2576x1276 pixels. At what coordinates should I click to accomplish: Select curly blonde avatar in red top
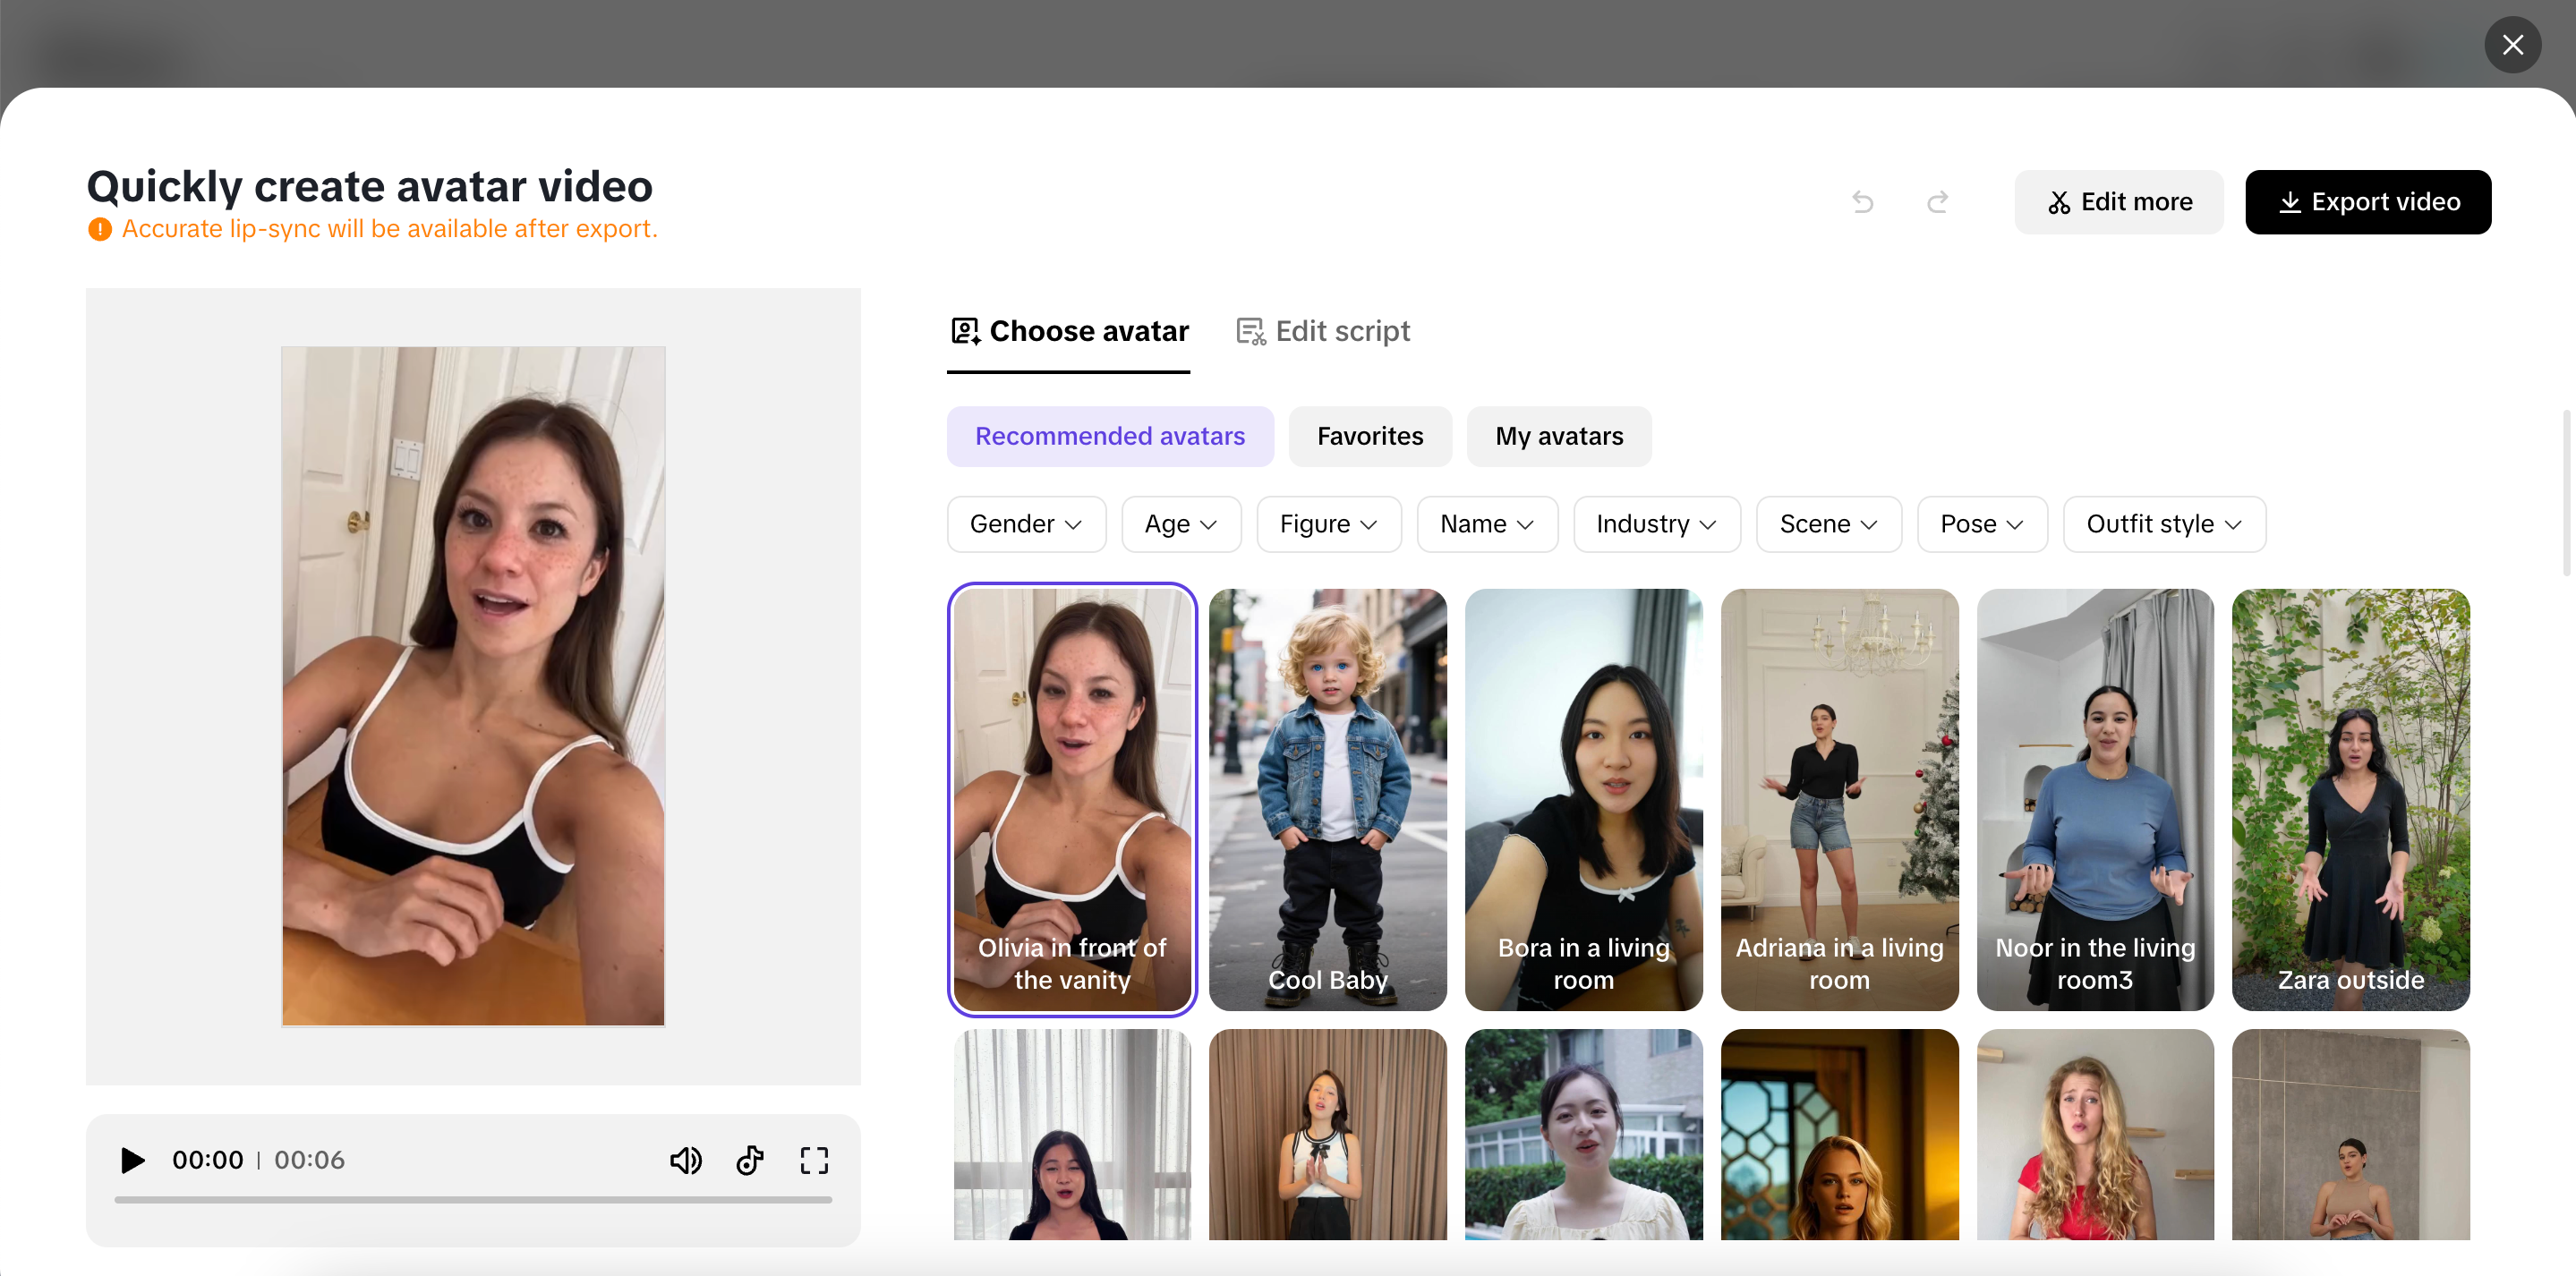[x=2095, y=1134]
